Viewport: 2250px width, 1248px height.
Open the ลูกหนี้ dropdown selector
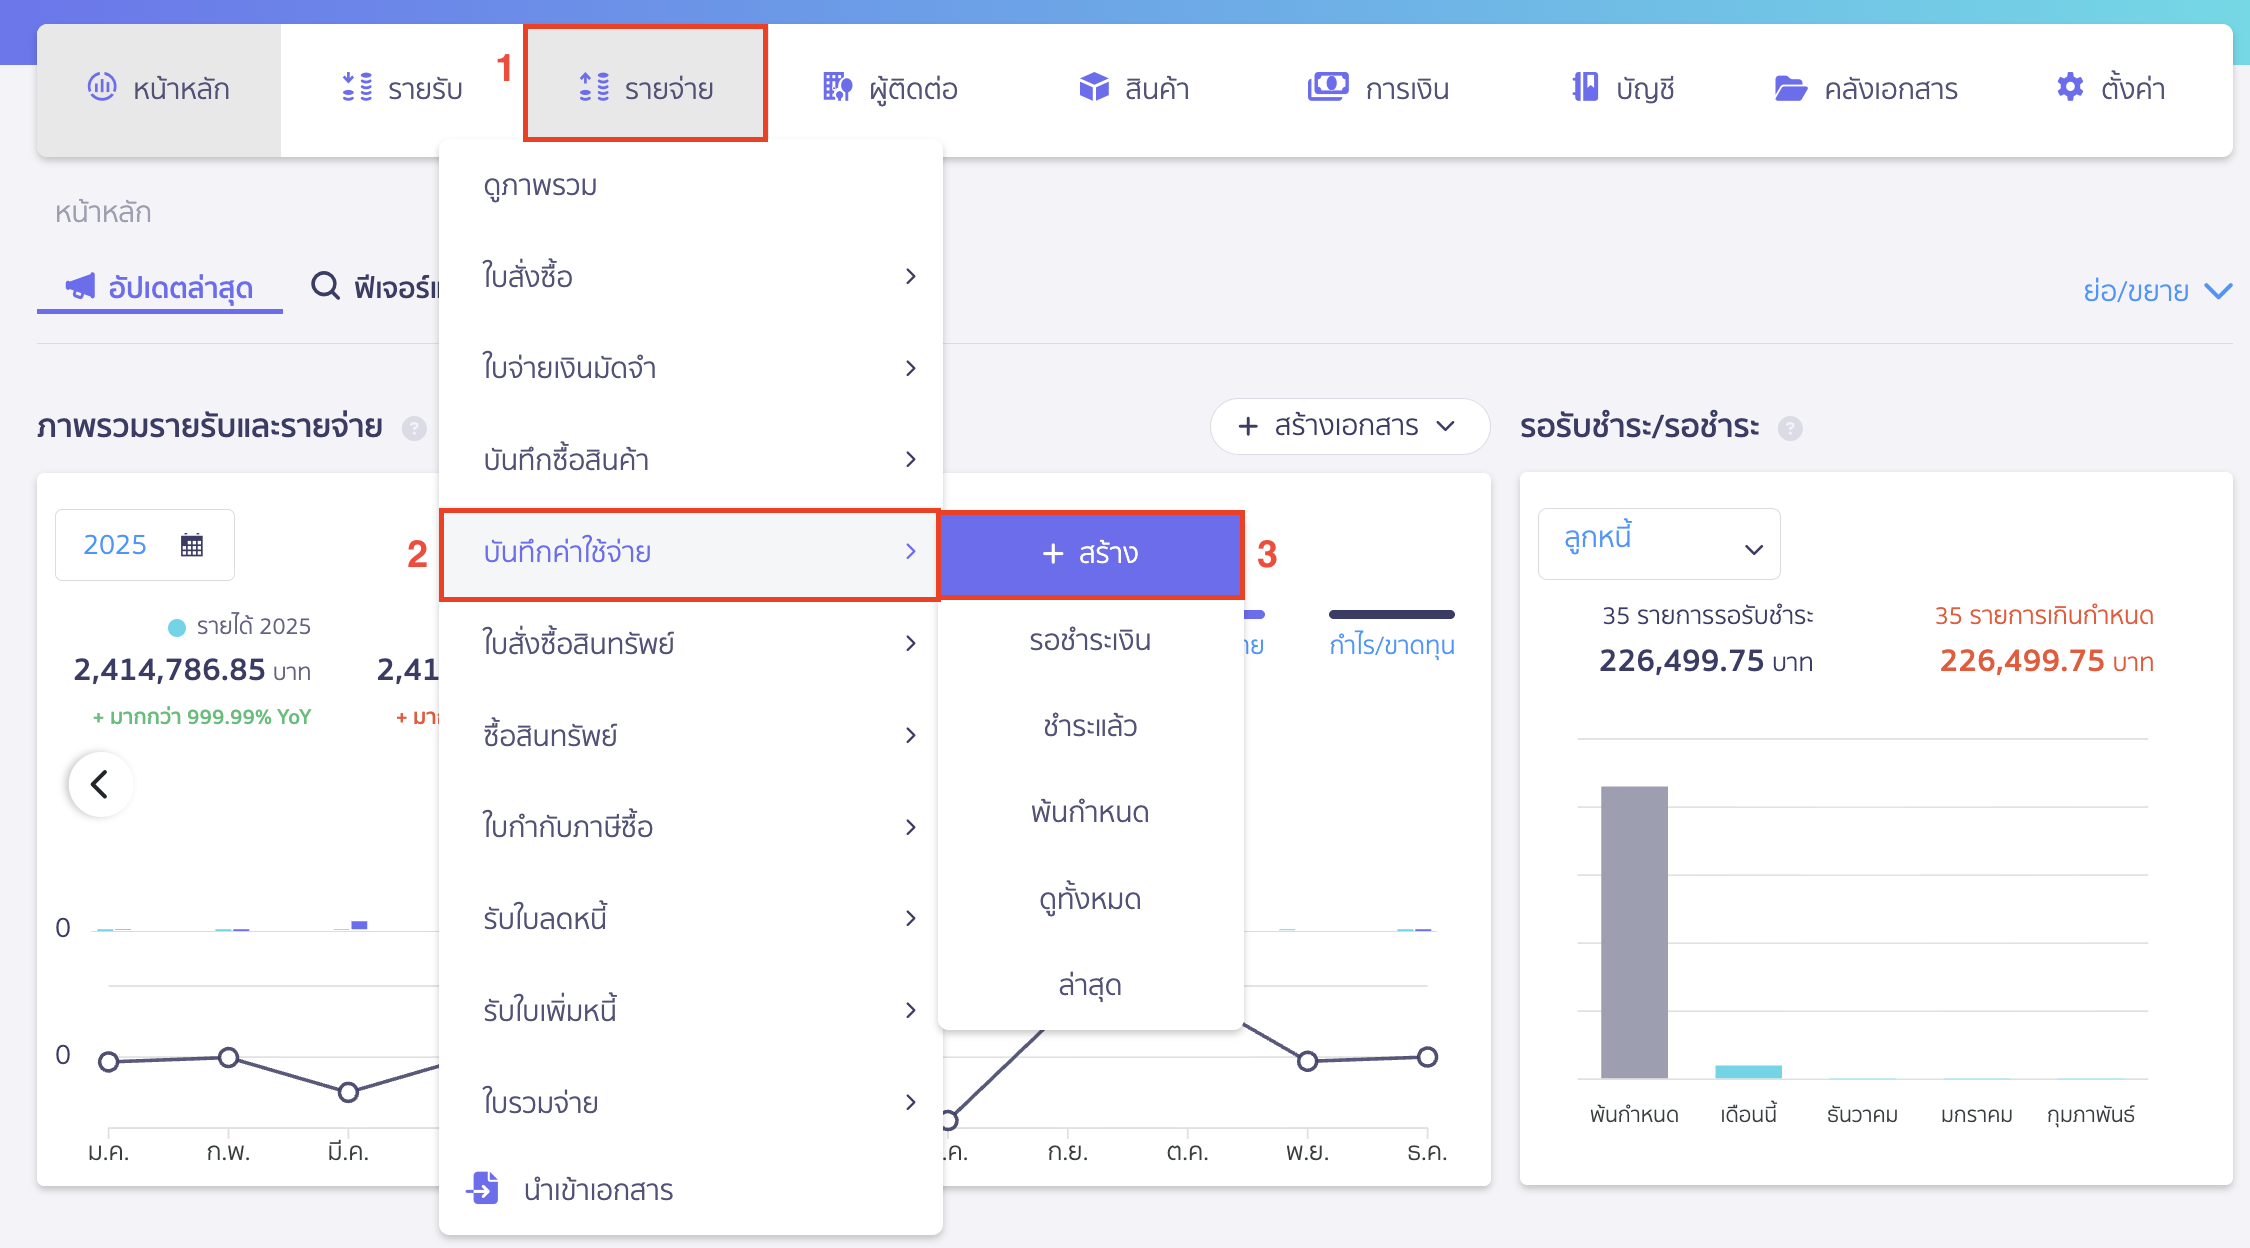tap(1658, 543)
